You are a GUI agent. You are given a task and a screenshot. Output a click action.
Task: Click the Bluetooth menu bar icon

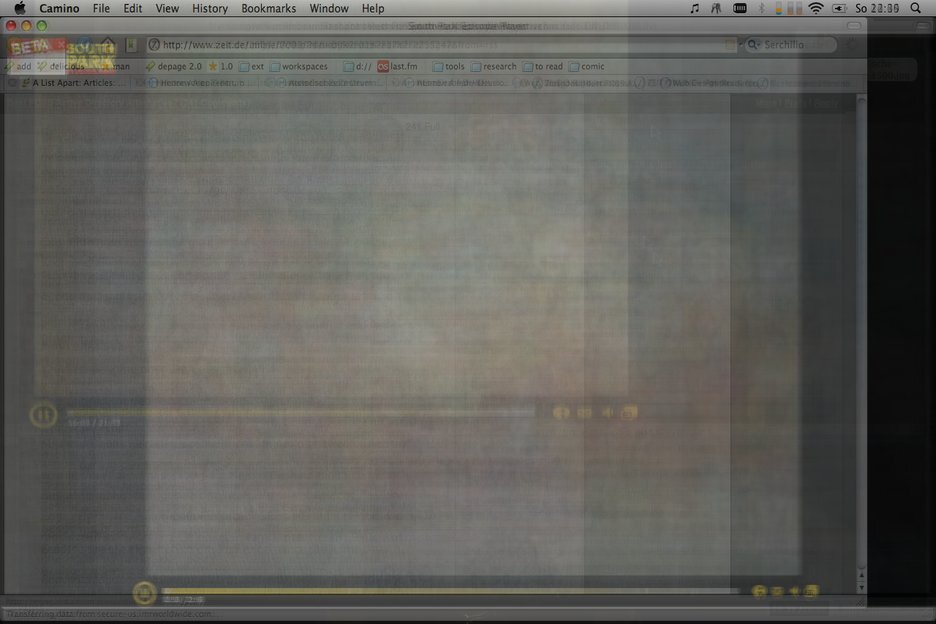[761, 8]
